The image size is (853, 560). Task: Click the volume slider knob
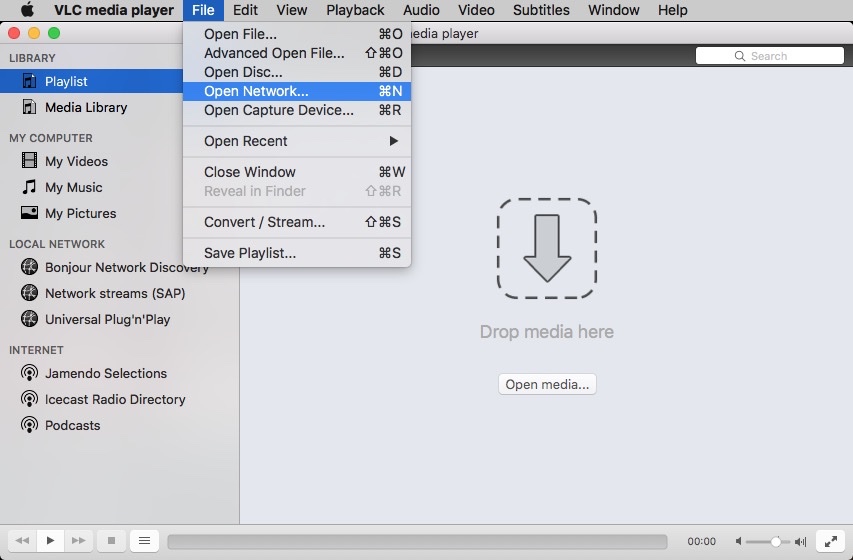(776, 541)
